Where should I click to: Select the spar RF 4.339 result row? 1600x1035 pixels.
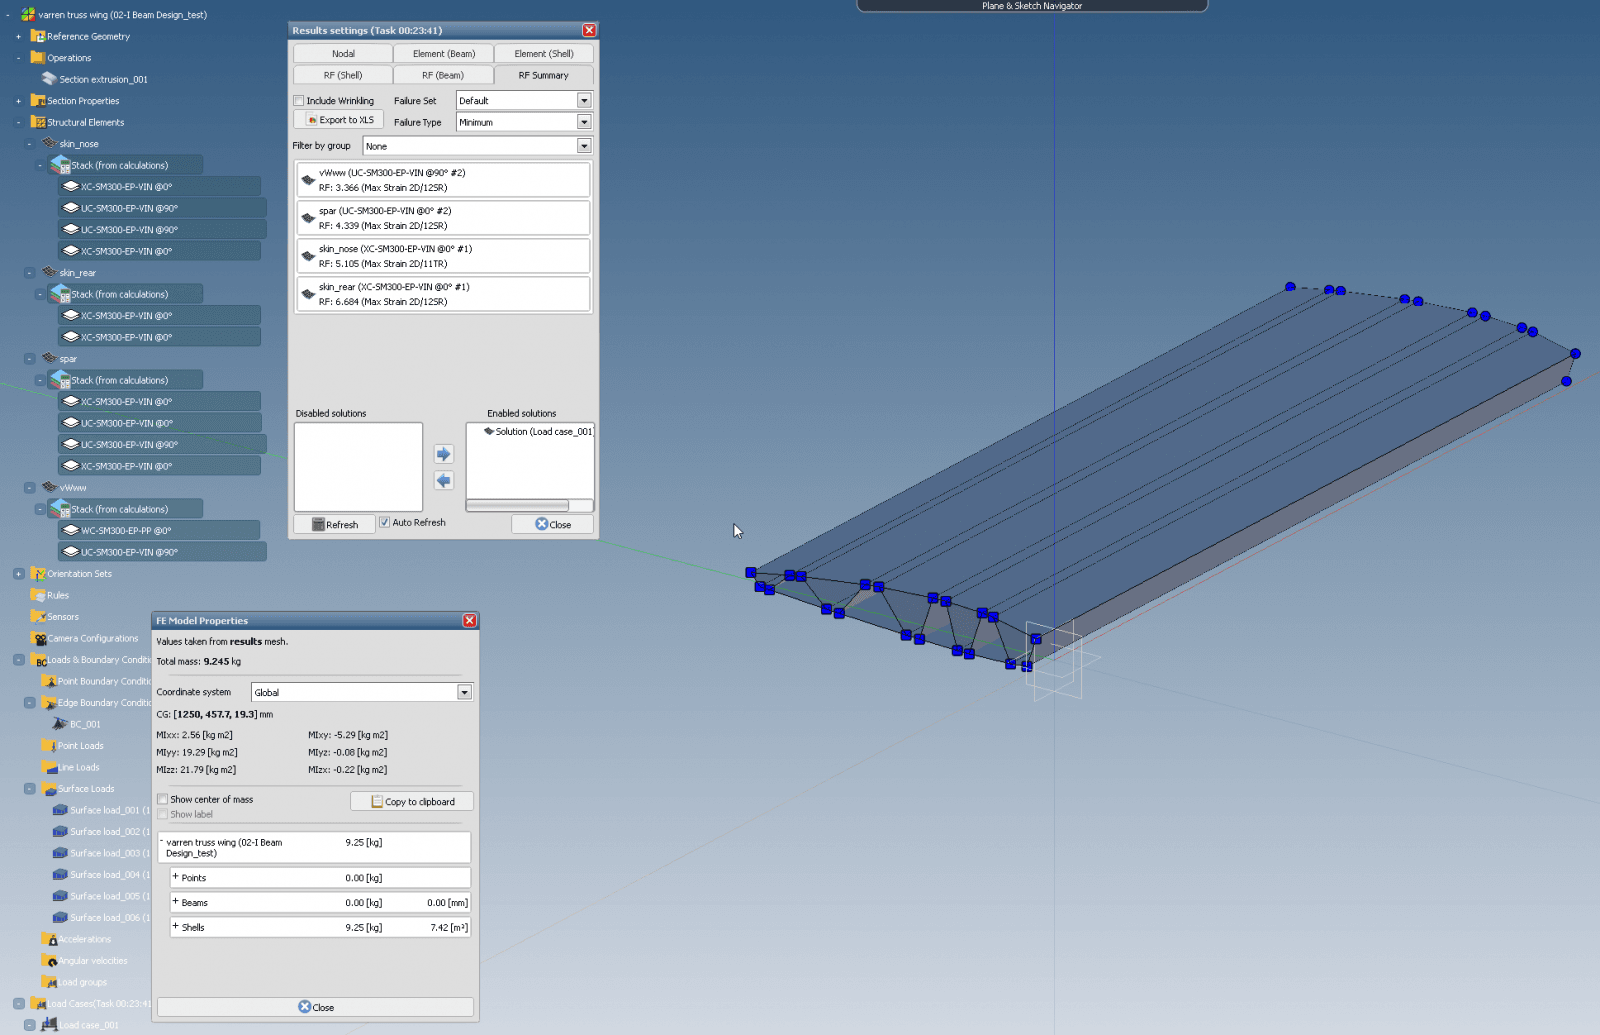[x=443, y=218]
